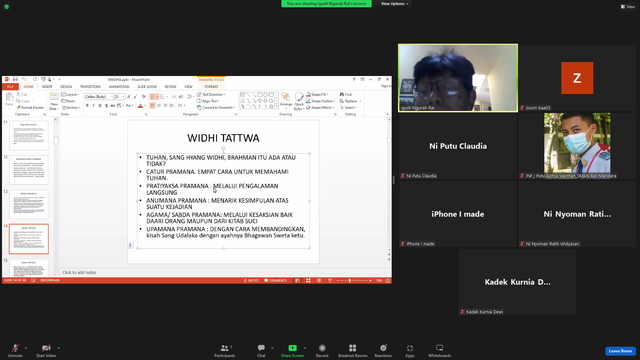Fit slide to current window icon
The image size is (640, 360).
coord(388,280)
